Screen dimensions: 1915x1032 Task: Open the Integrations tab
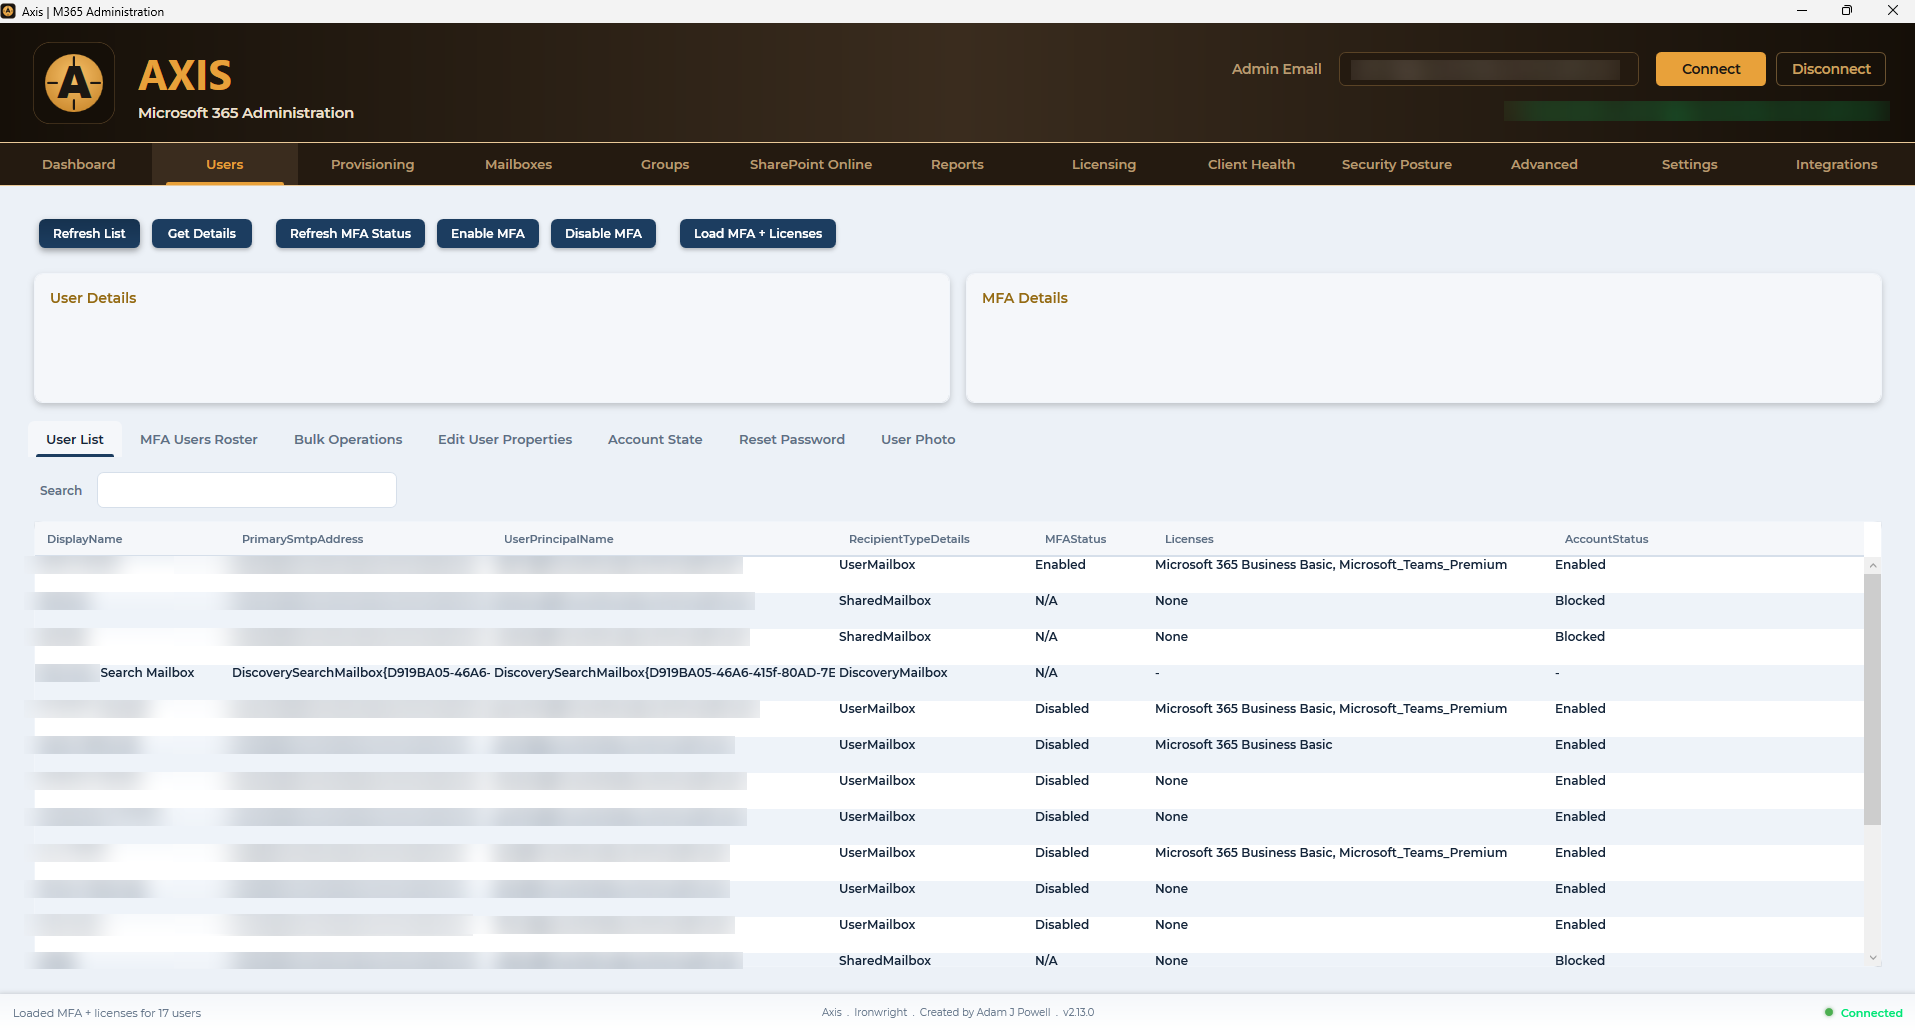coord(1836,164)
